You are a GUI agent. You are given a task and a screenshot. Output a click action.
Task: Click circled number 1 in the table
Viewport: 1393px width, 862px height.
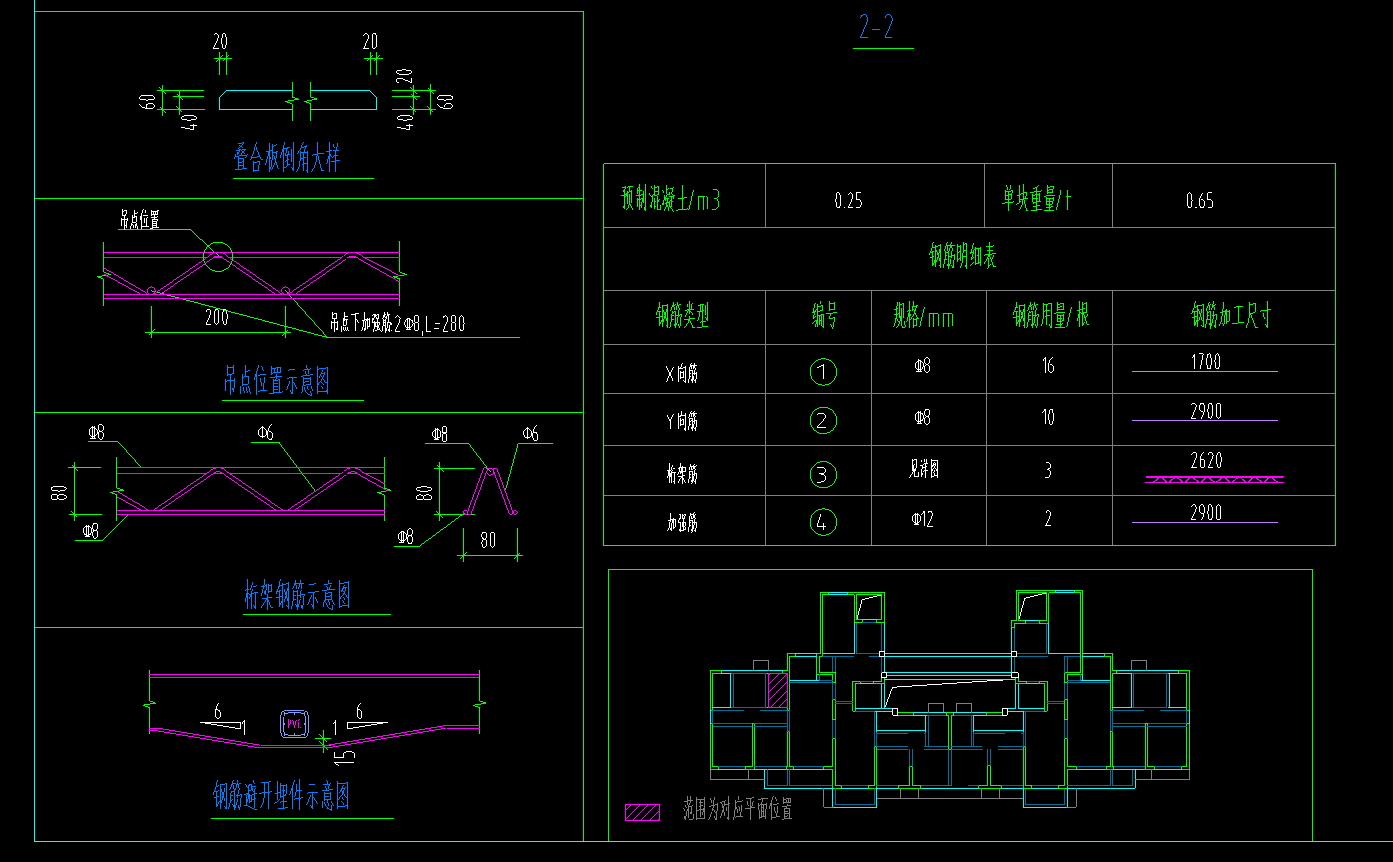tap(823, 373)
